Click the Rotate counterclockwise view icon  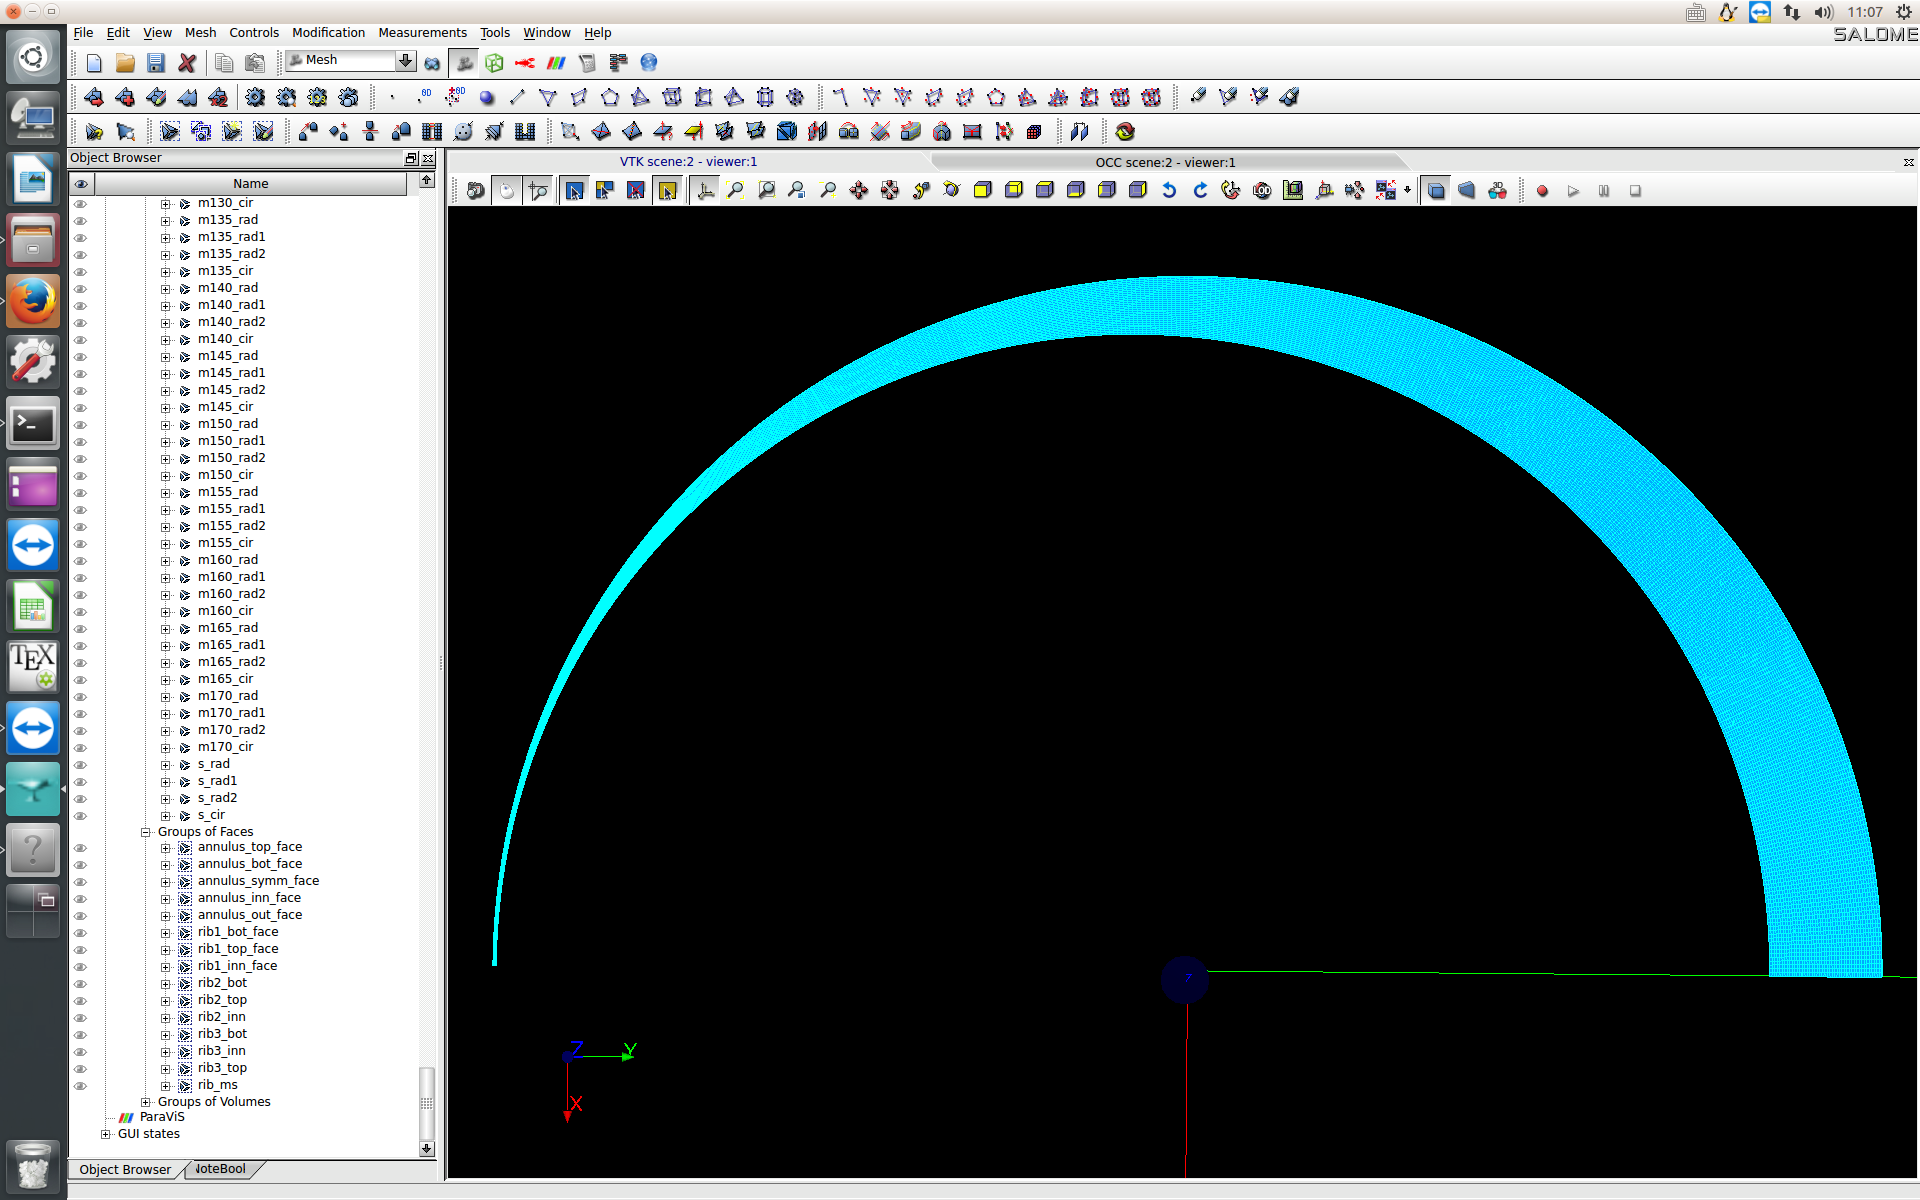pyautogui.click(x=1169, y=191)
